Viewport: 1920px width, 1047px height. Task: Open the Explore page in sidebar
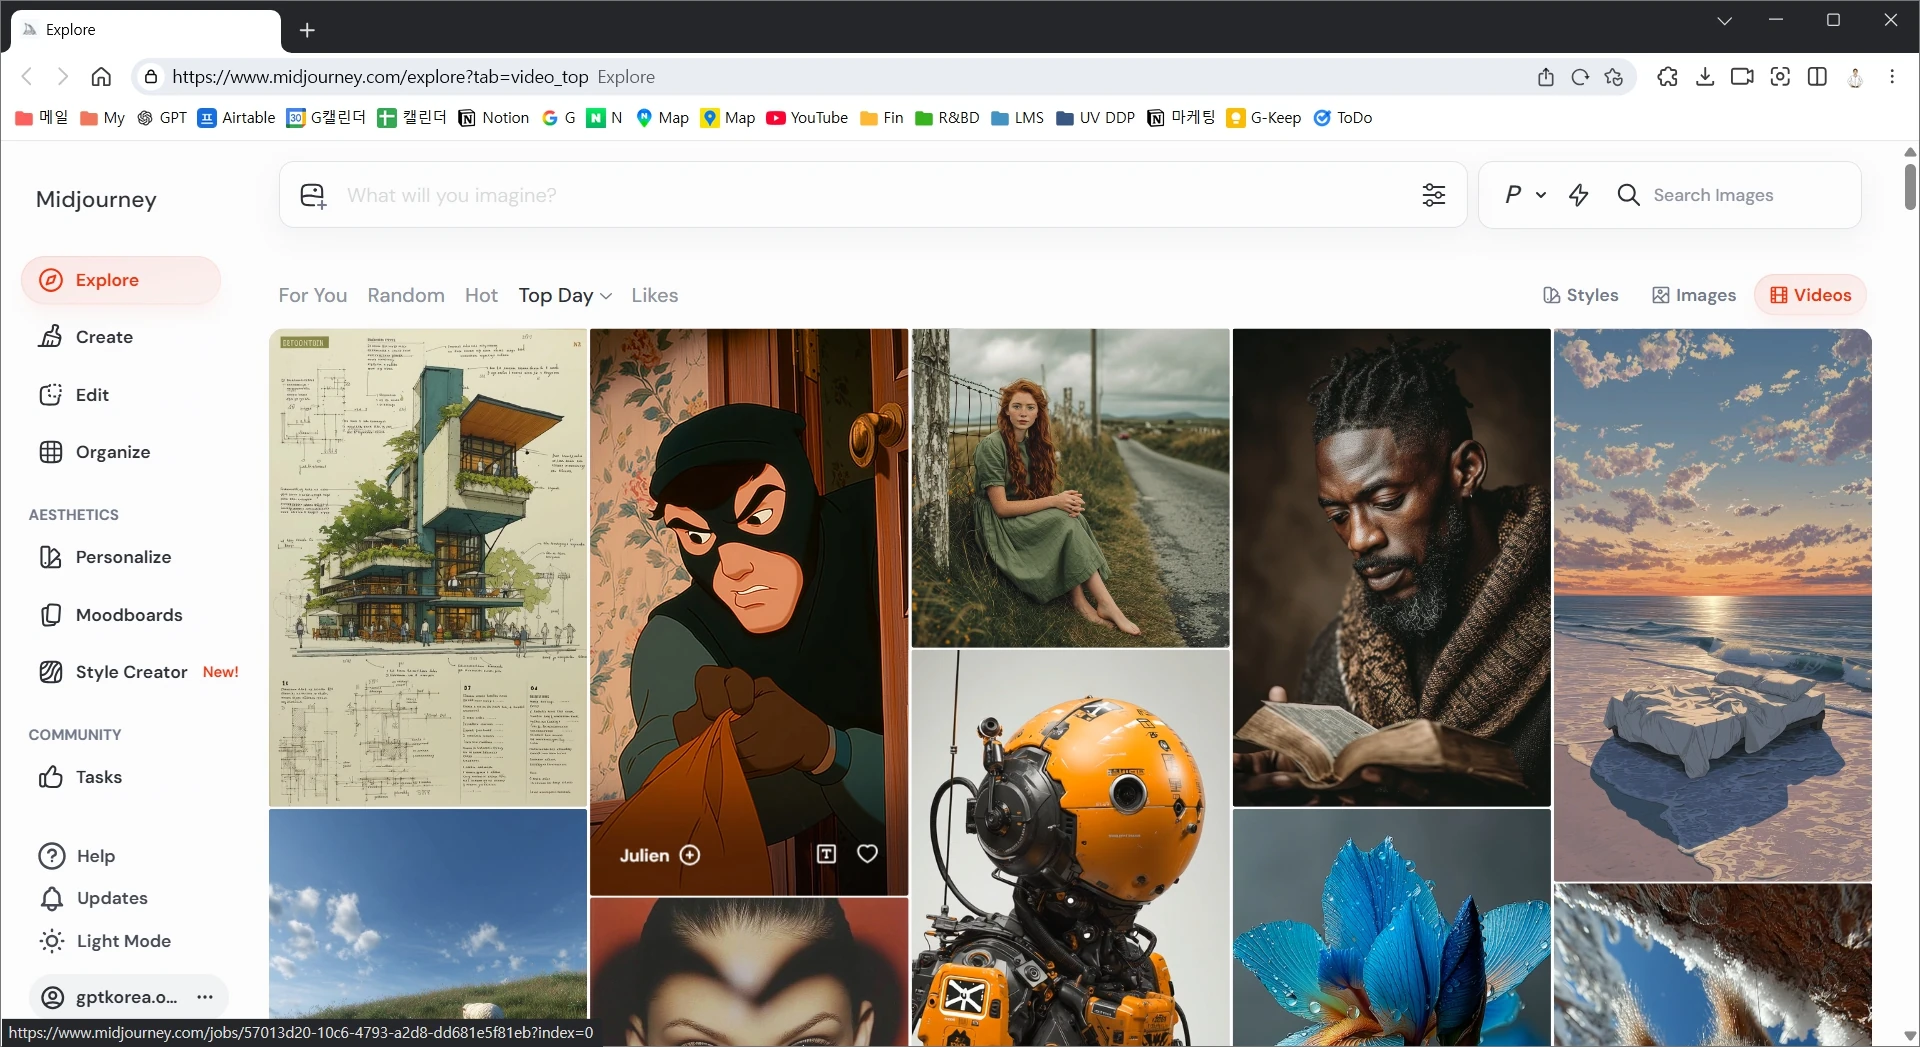click(120, 280)
